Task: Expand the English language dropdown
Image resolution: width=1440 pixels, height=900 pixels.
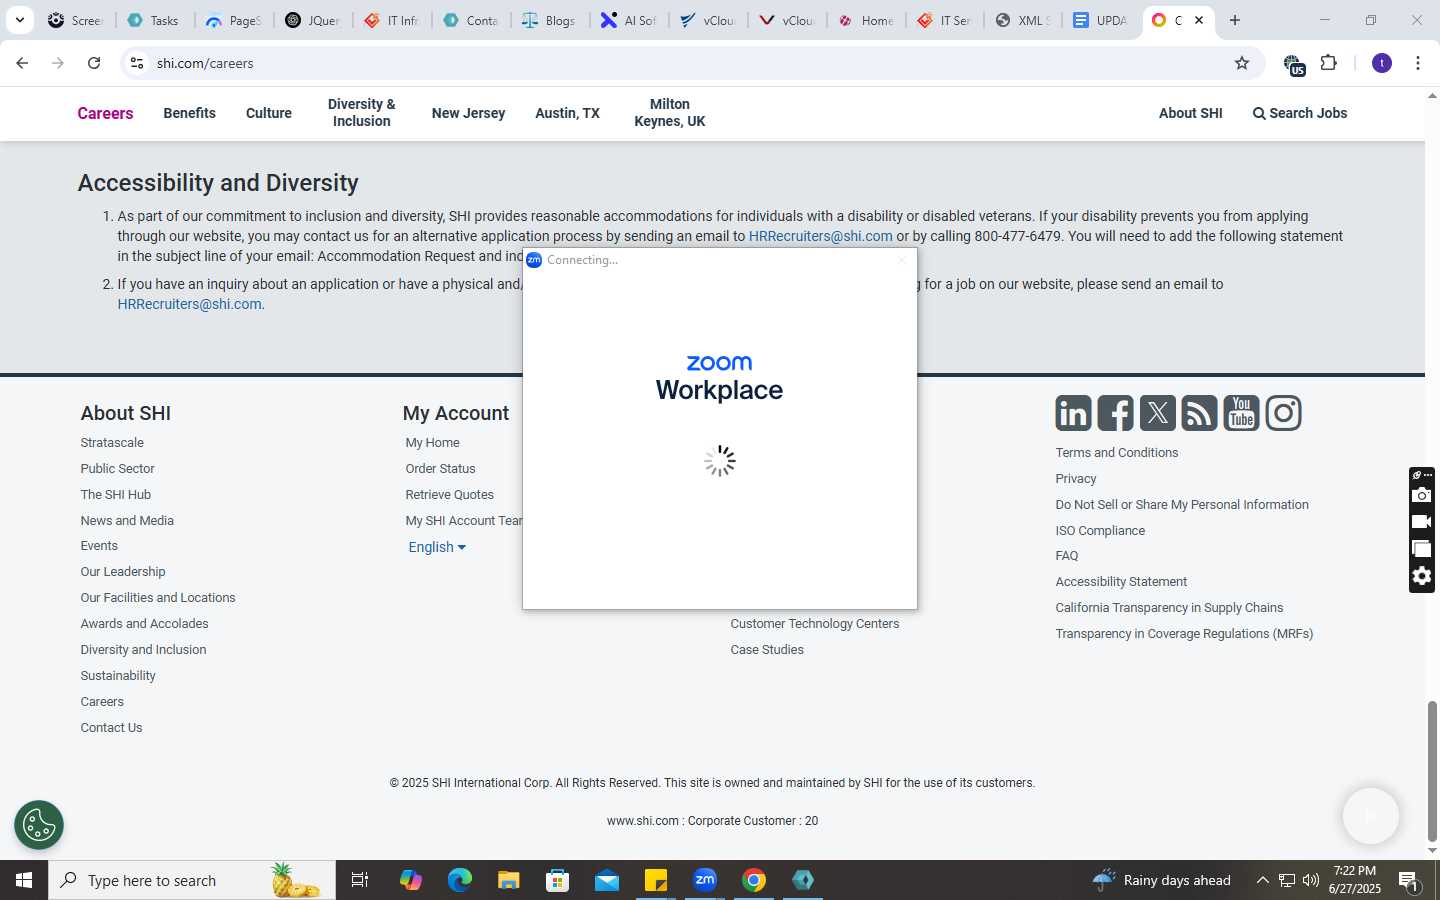Action: pos(437,547)
